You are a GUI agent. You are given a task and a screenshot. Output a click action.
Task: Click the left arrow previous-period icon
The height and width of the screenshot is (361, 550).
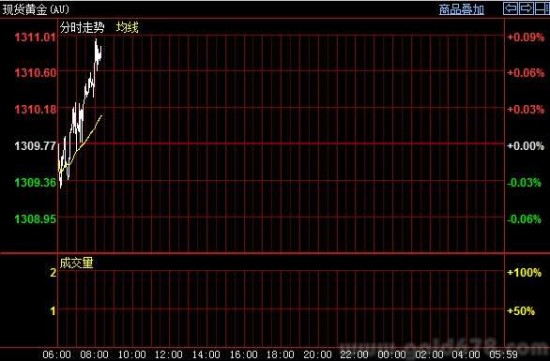(510, 8)
